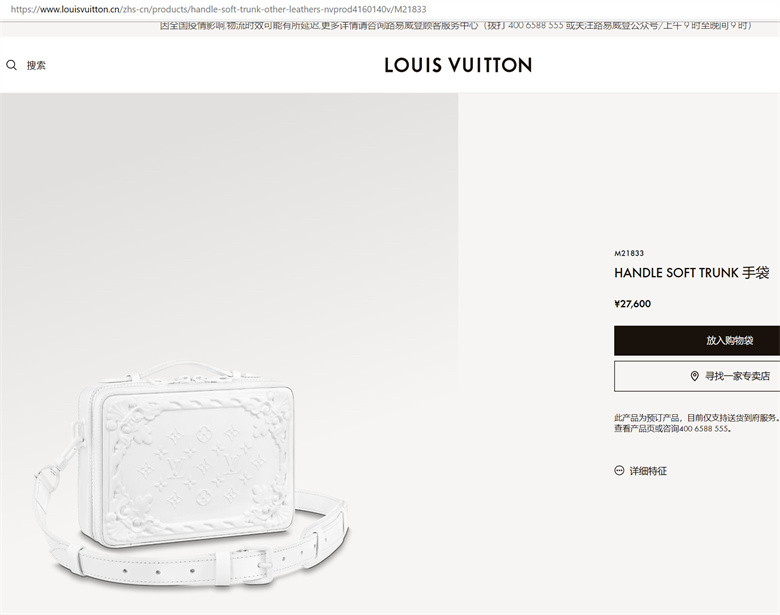Image resolution: width=780 pixels, height=615 pixels.
Task: Focus the URL address bar
Action: [218, 9]
